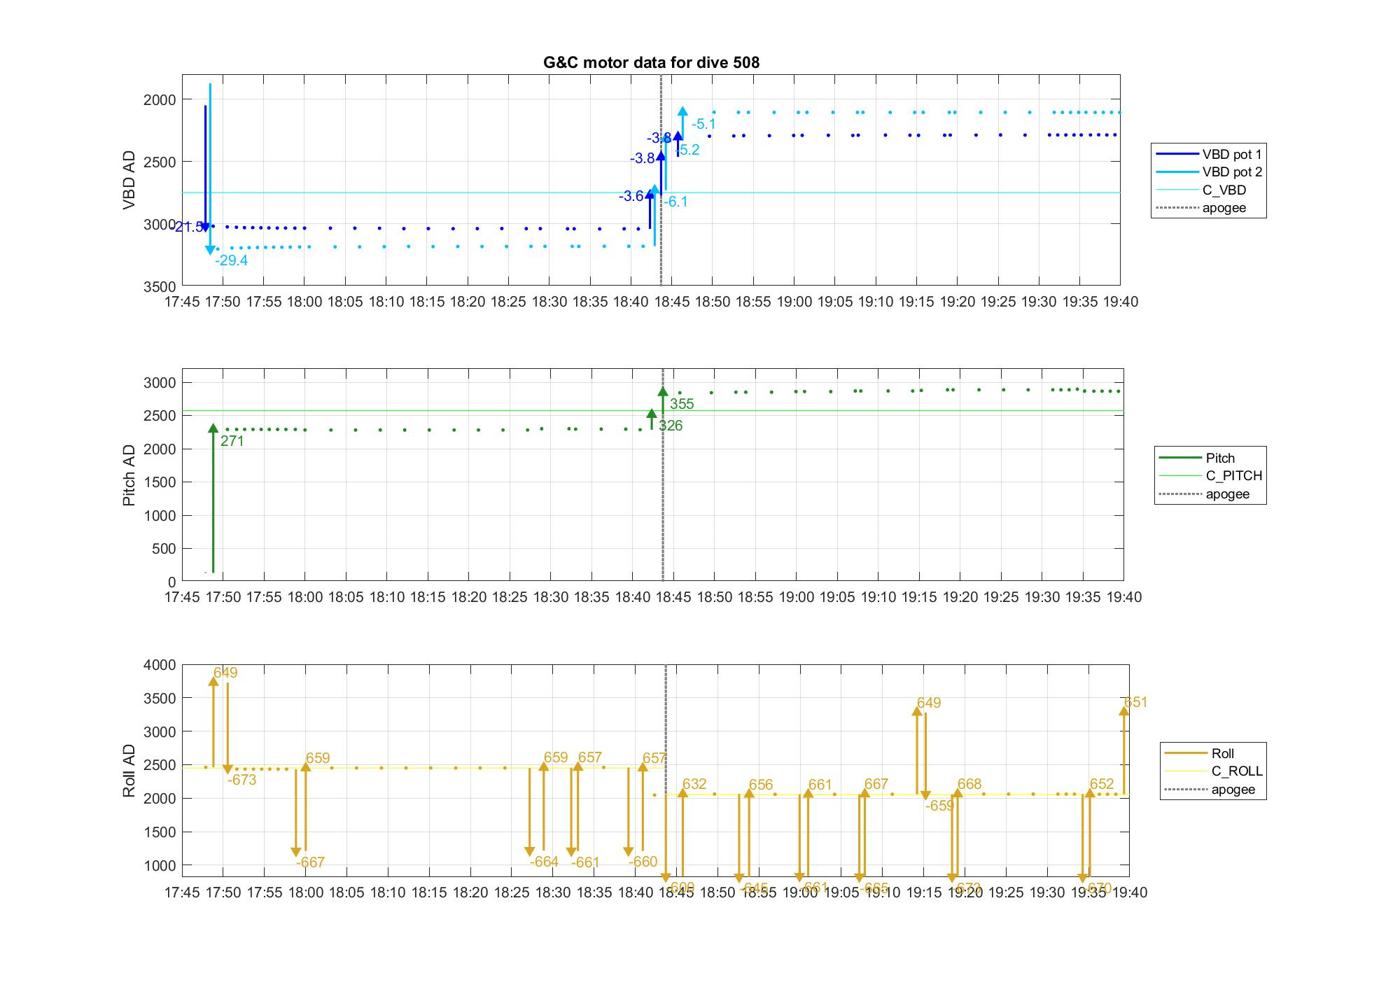Click the green line sample beside "Pitch"

click(x=1181, y=458)
